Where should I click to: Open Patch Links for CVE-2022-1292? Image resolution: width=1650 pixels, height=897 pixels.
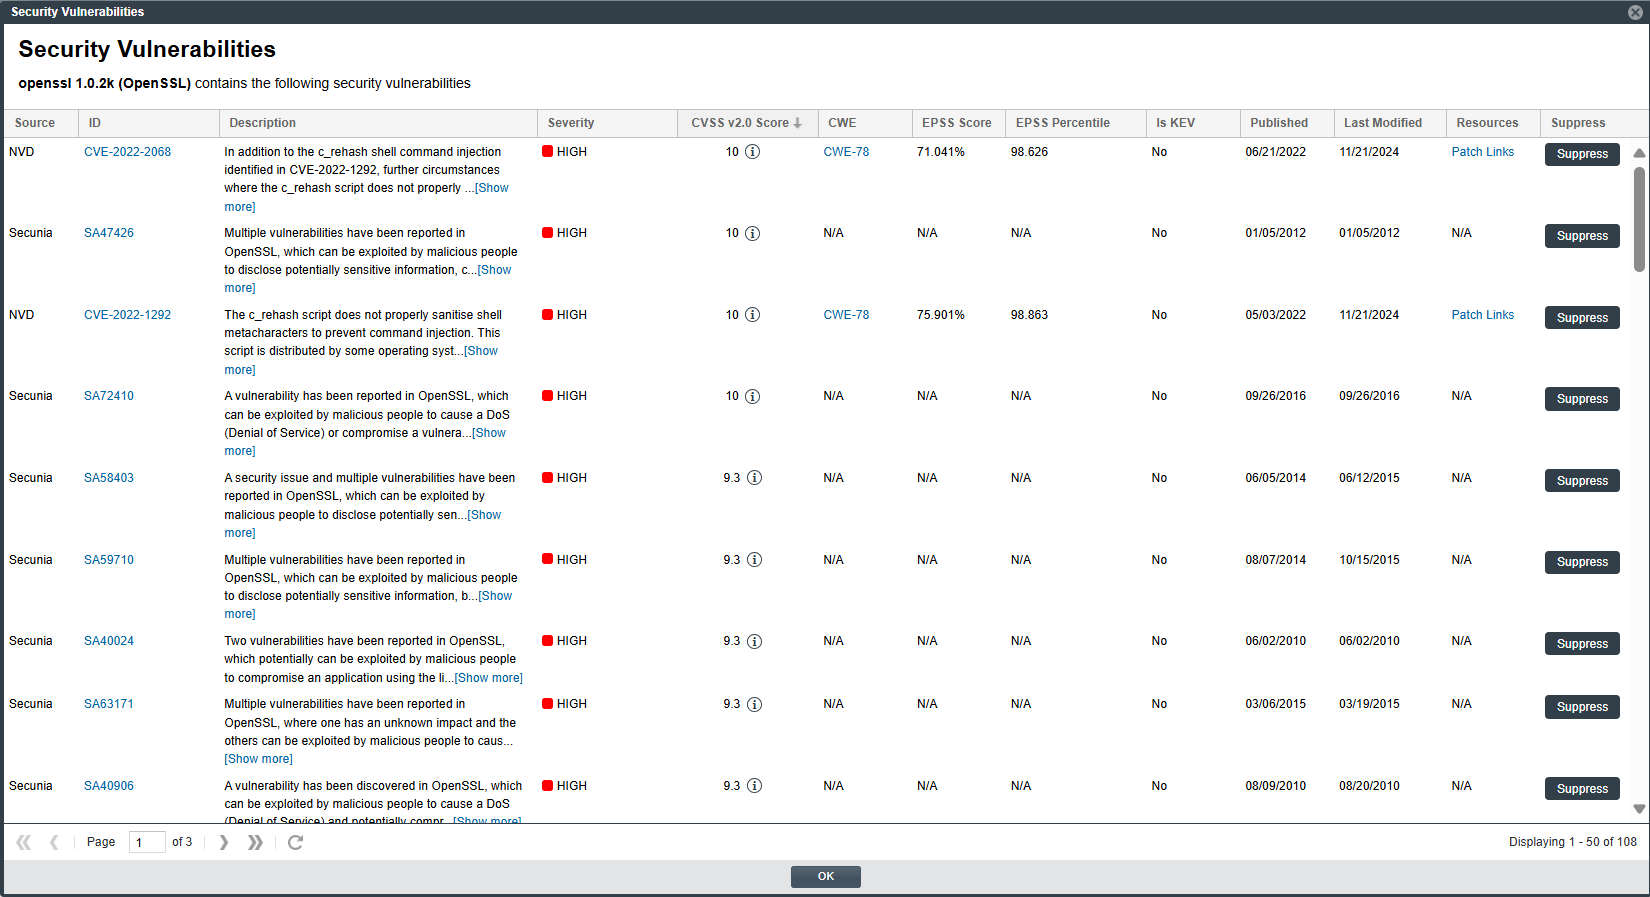[1482, 315]
